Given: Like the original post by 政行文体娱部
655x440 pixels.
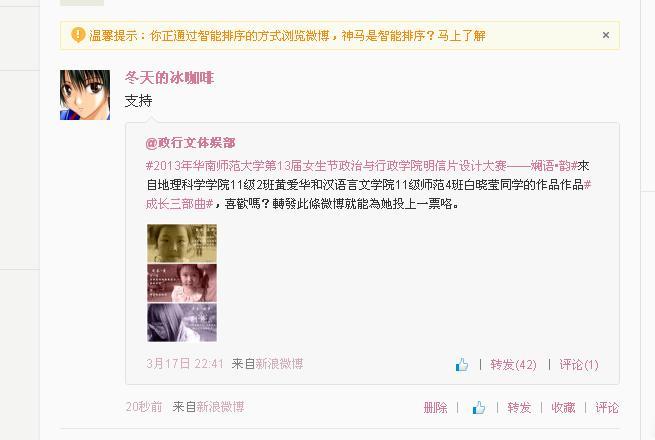Looking at the screenshot, I should (x=462, y=365).
